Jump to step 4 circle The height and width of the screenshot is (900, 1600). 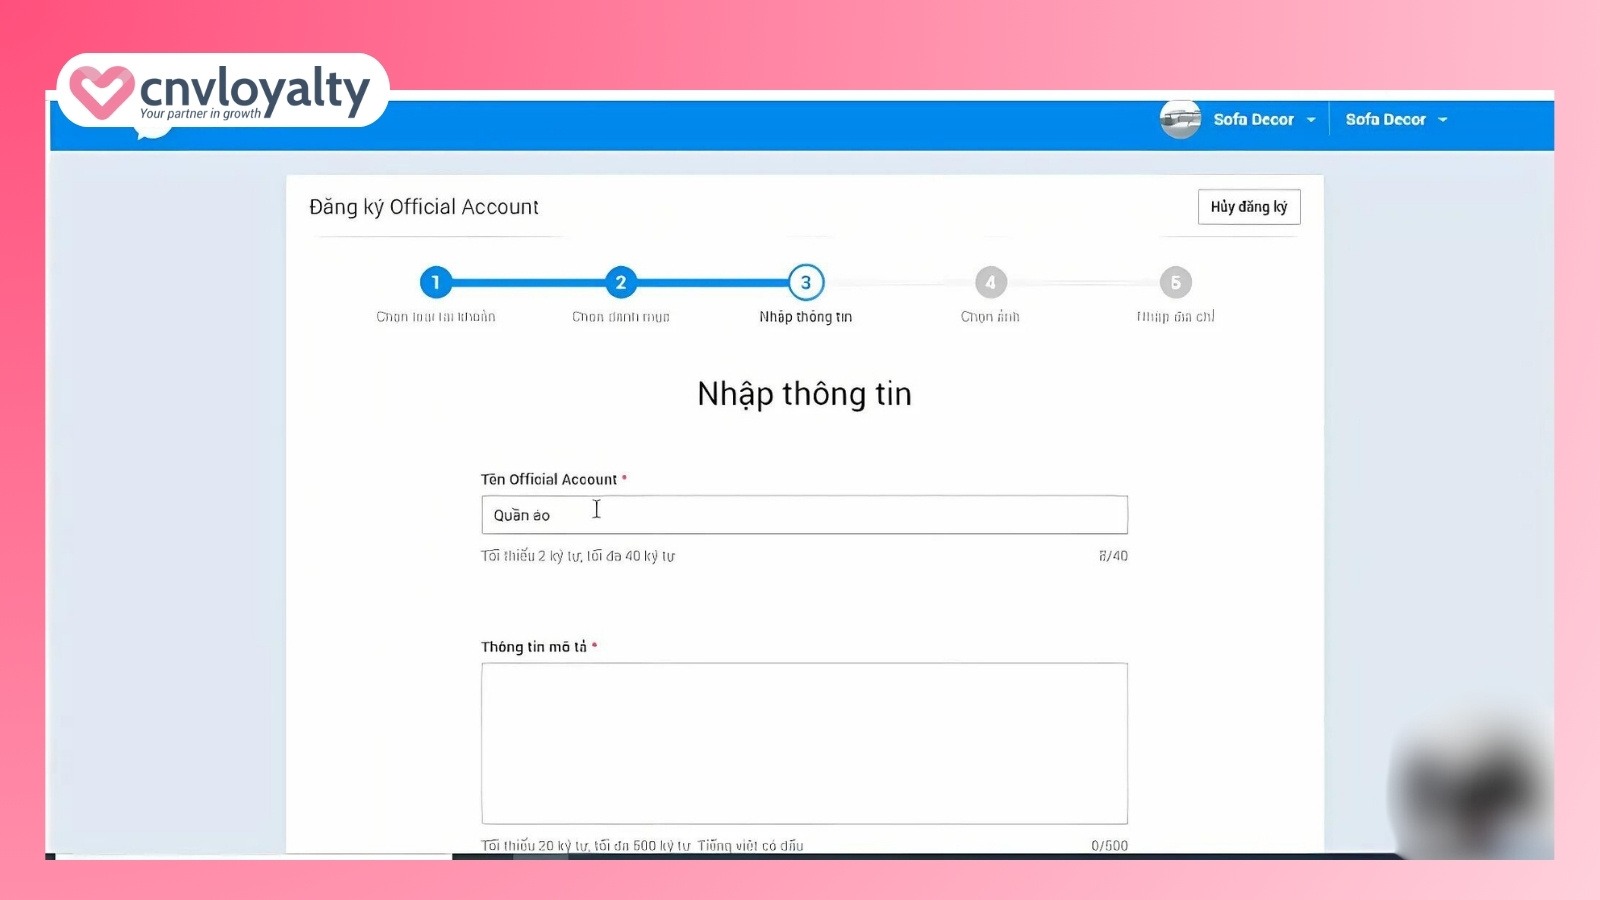990,283
